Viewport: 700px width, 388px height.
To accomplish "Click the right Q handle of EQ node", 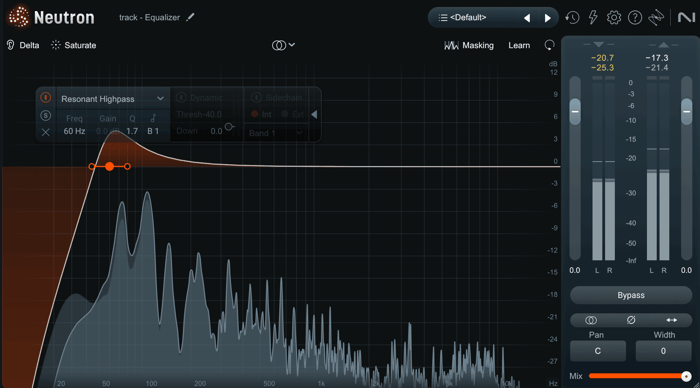I will point(128,167).
